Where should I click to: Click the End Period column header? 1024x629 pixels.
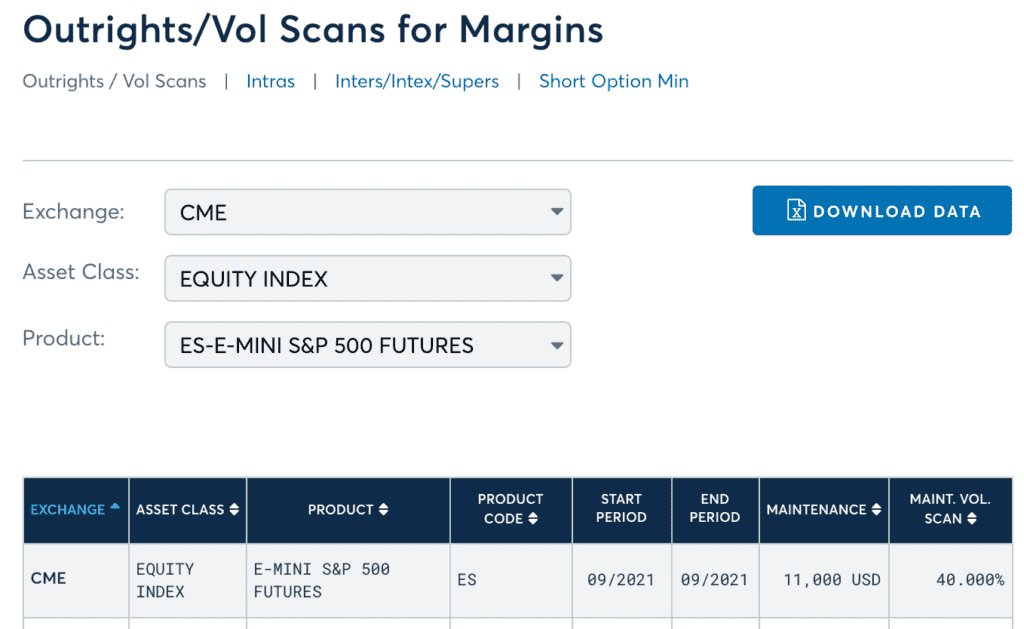(714, 508)
